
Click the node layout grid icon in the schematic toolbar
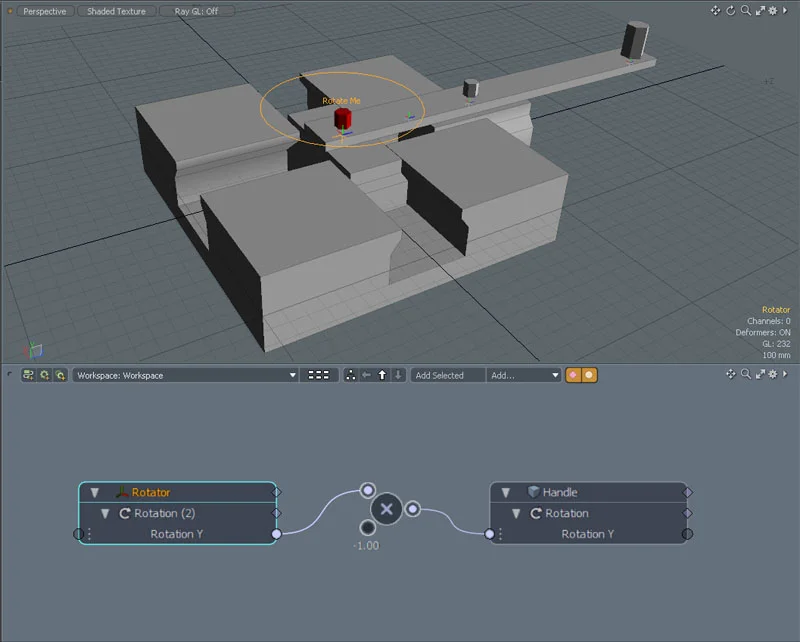coord(317,375)
